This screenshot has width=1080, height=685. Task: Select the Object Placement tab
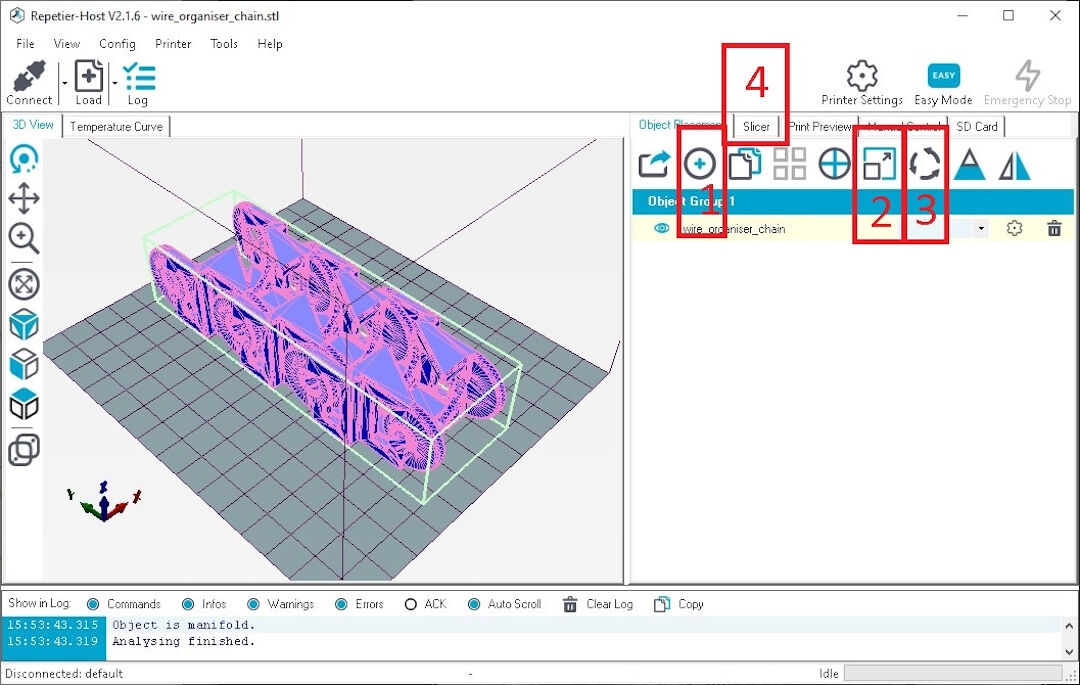(x=680, y=125)
